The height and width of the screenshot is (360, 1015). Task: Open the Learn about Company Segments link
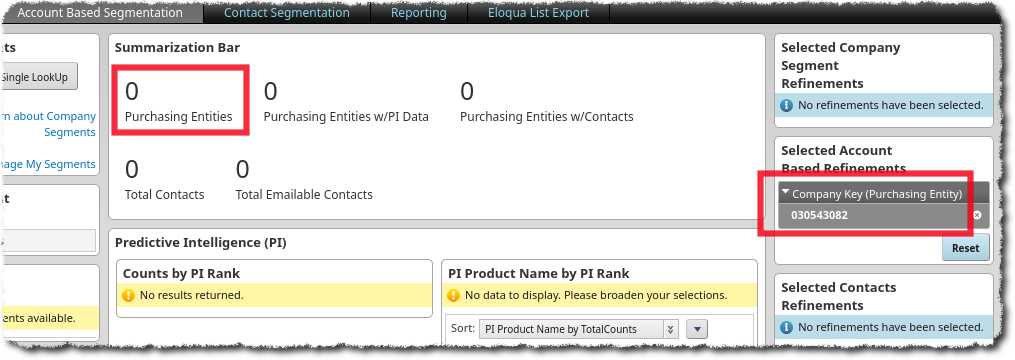point(48,124)
